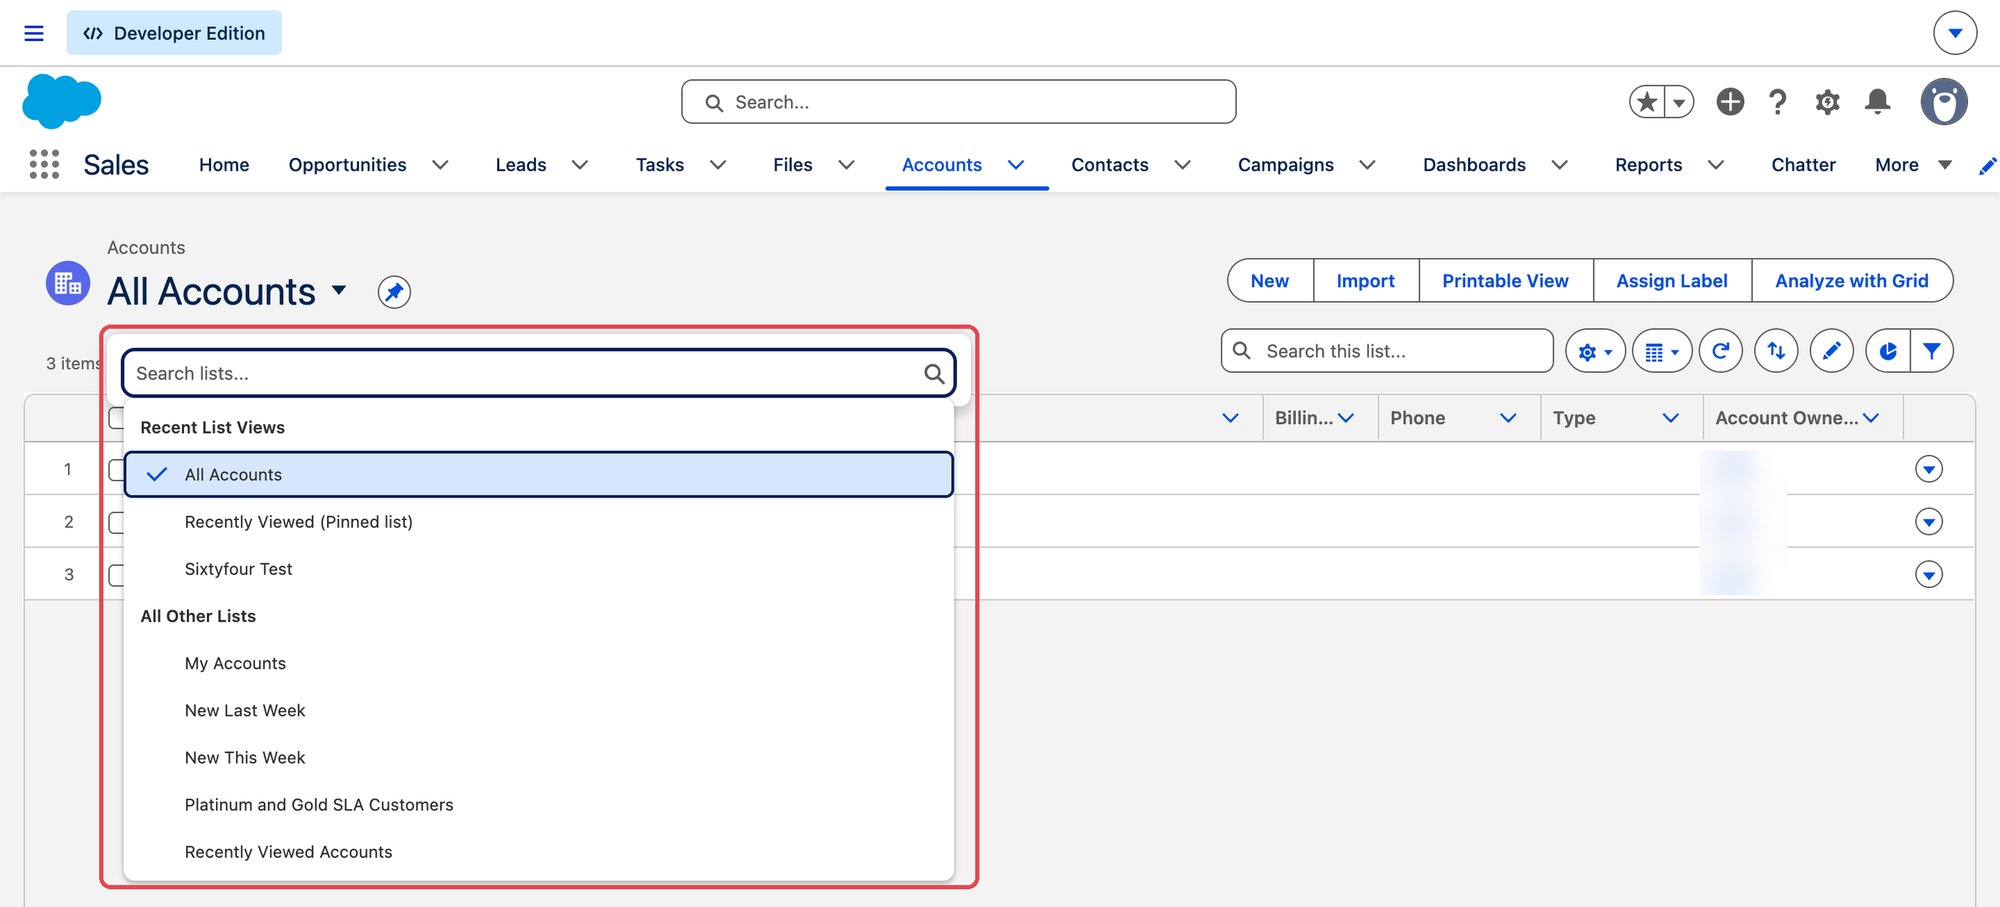Open the display-as table dropdown

[x=1662, y=351]
